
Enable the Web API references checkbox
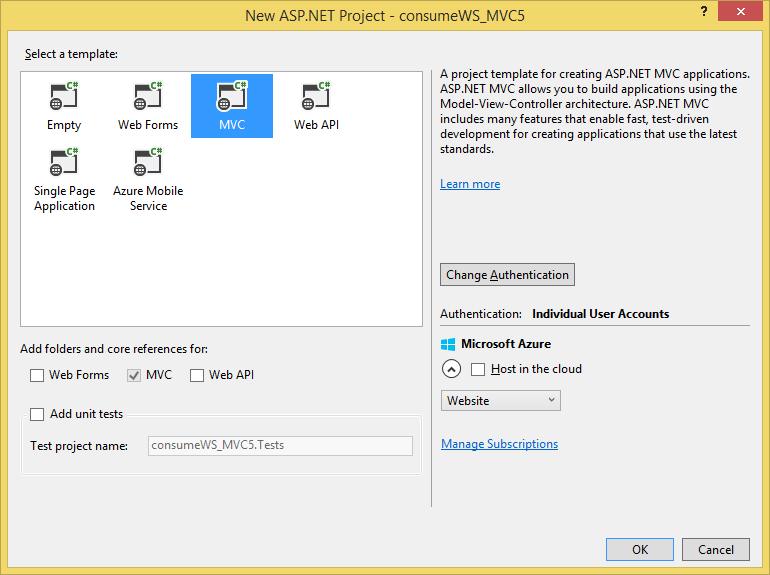197,375
